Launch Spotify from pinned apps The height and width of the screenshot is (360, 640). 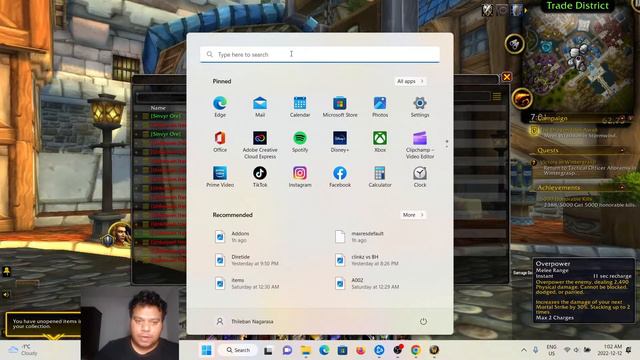300,142
